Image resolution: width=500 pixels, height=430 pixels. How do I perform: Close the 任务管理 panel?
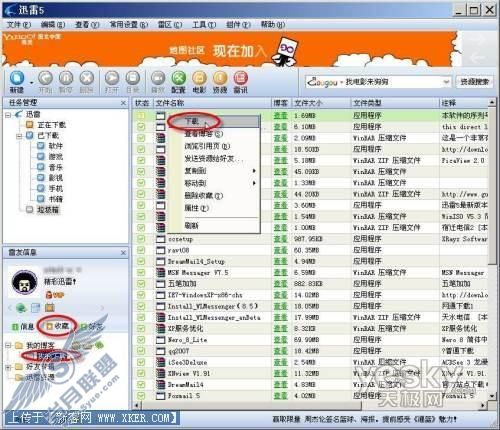[123, 103]
